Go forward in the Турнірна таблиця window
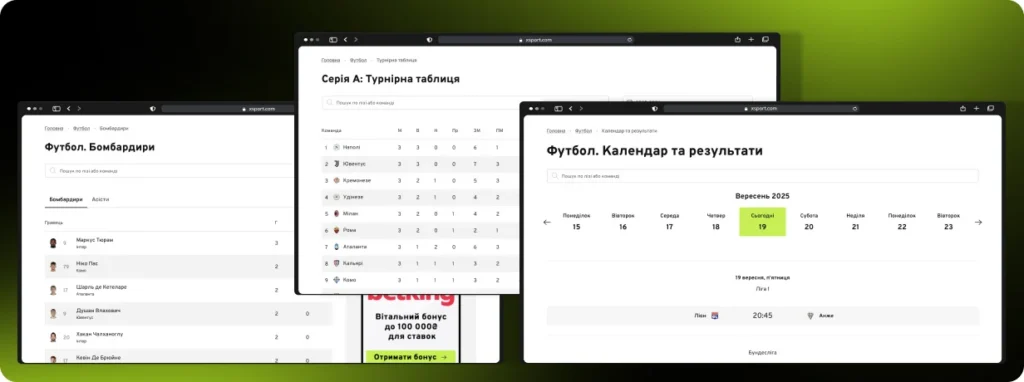Image resolution: width=1024 pixels, height=382 pixels. click(x=355, y=40)
